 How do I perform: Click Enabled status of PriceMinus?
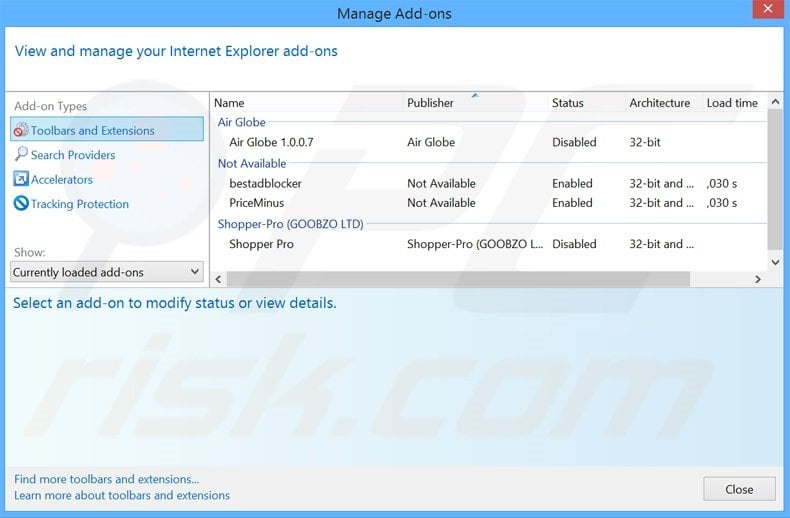572,203
